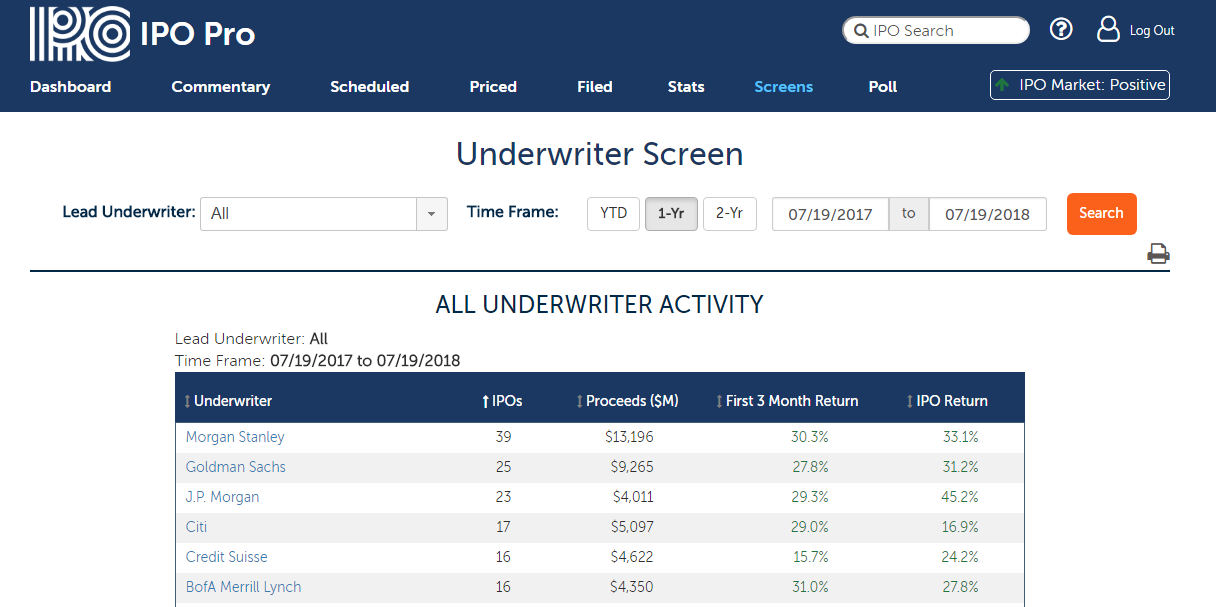1216x607 pixels.
Task: Click Morgan Stanley proceeds $13,196
Action: tap(629, 437)
